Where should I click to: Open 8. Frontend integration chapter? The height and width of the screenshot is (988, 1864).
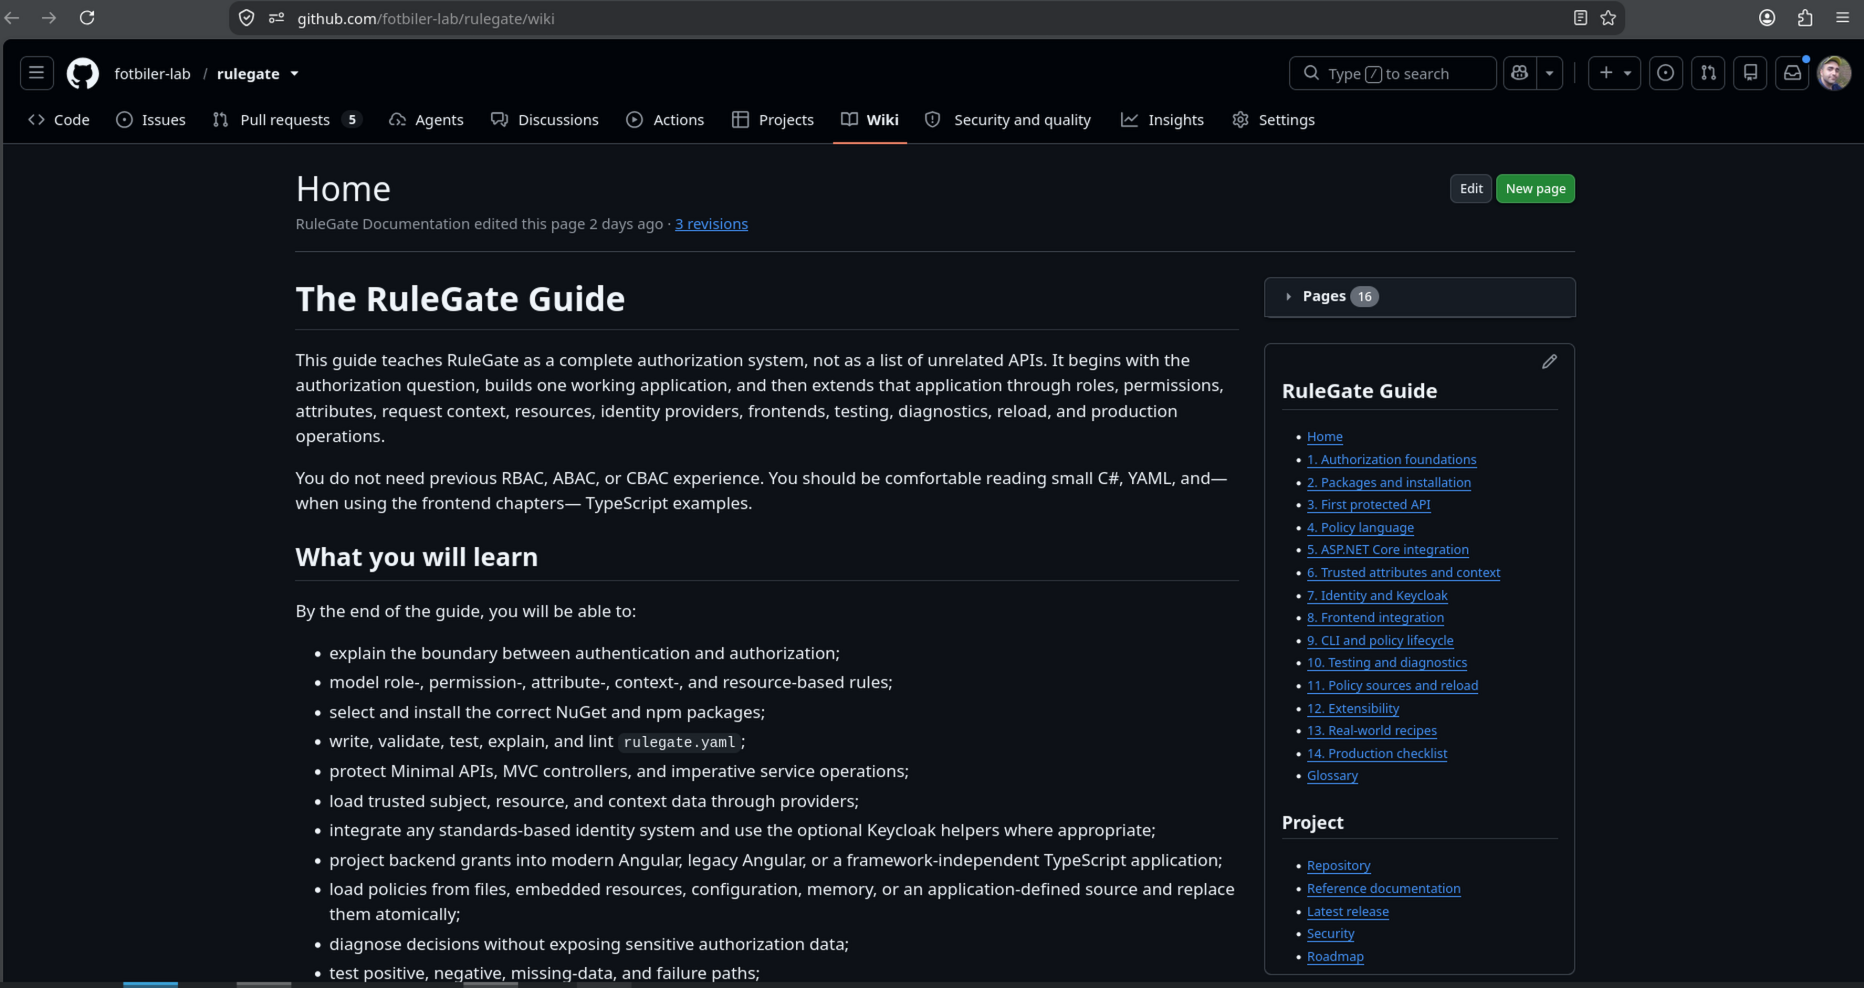(x=1376, y=618)
